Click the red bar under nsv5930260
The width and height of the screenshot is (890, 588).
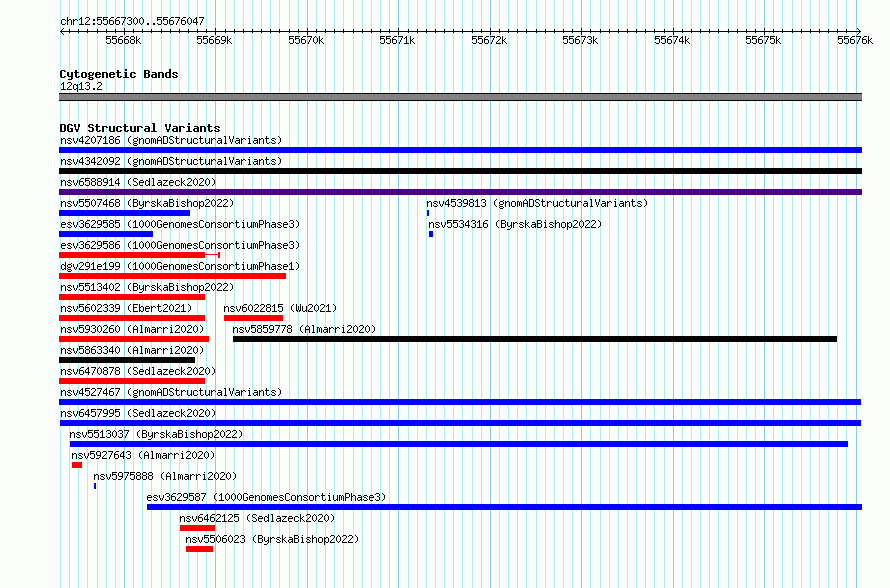point(134,339)
